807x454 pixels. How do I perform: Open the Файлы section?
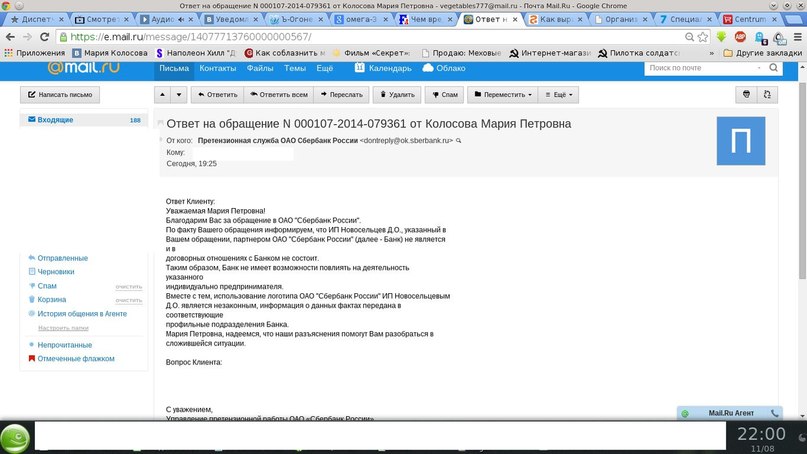(260, 68)
